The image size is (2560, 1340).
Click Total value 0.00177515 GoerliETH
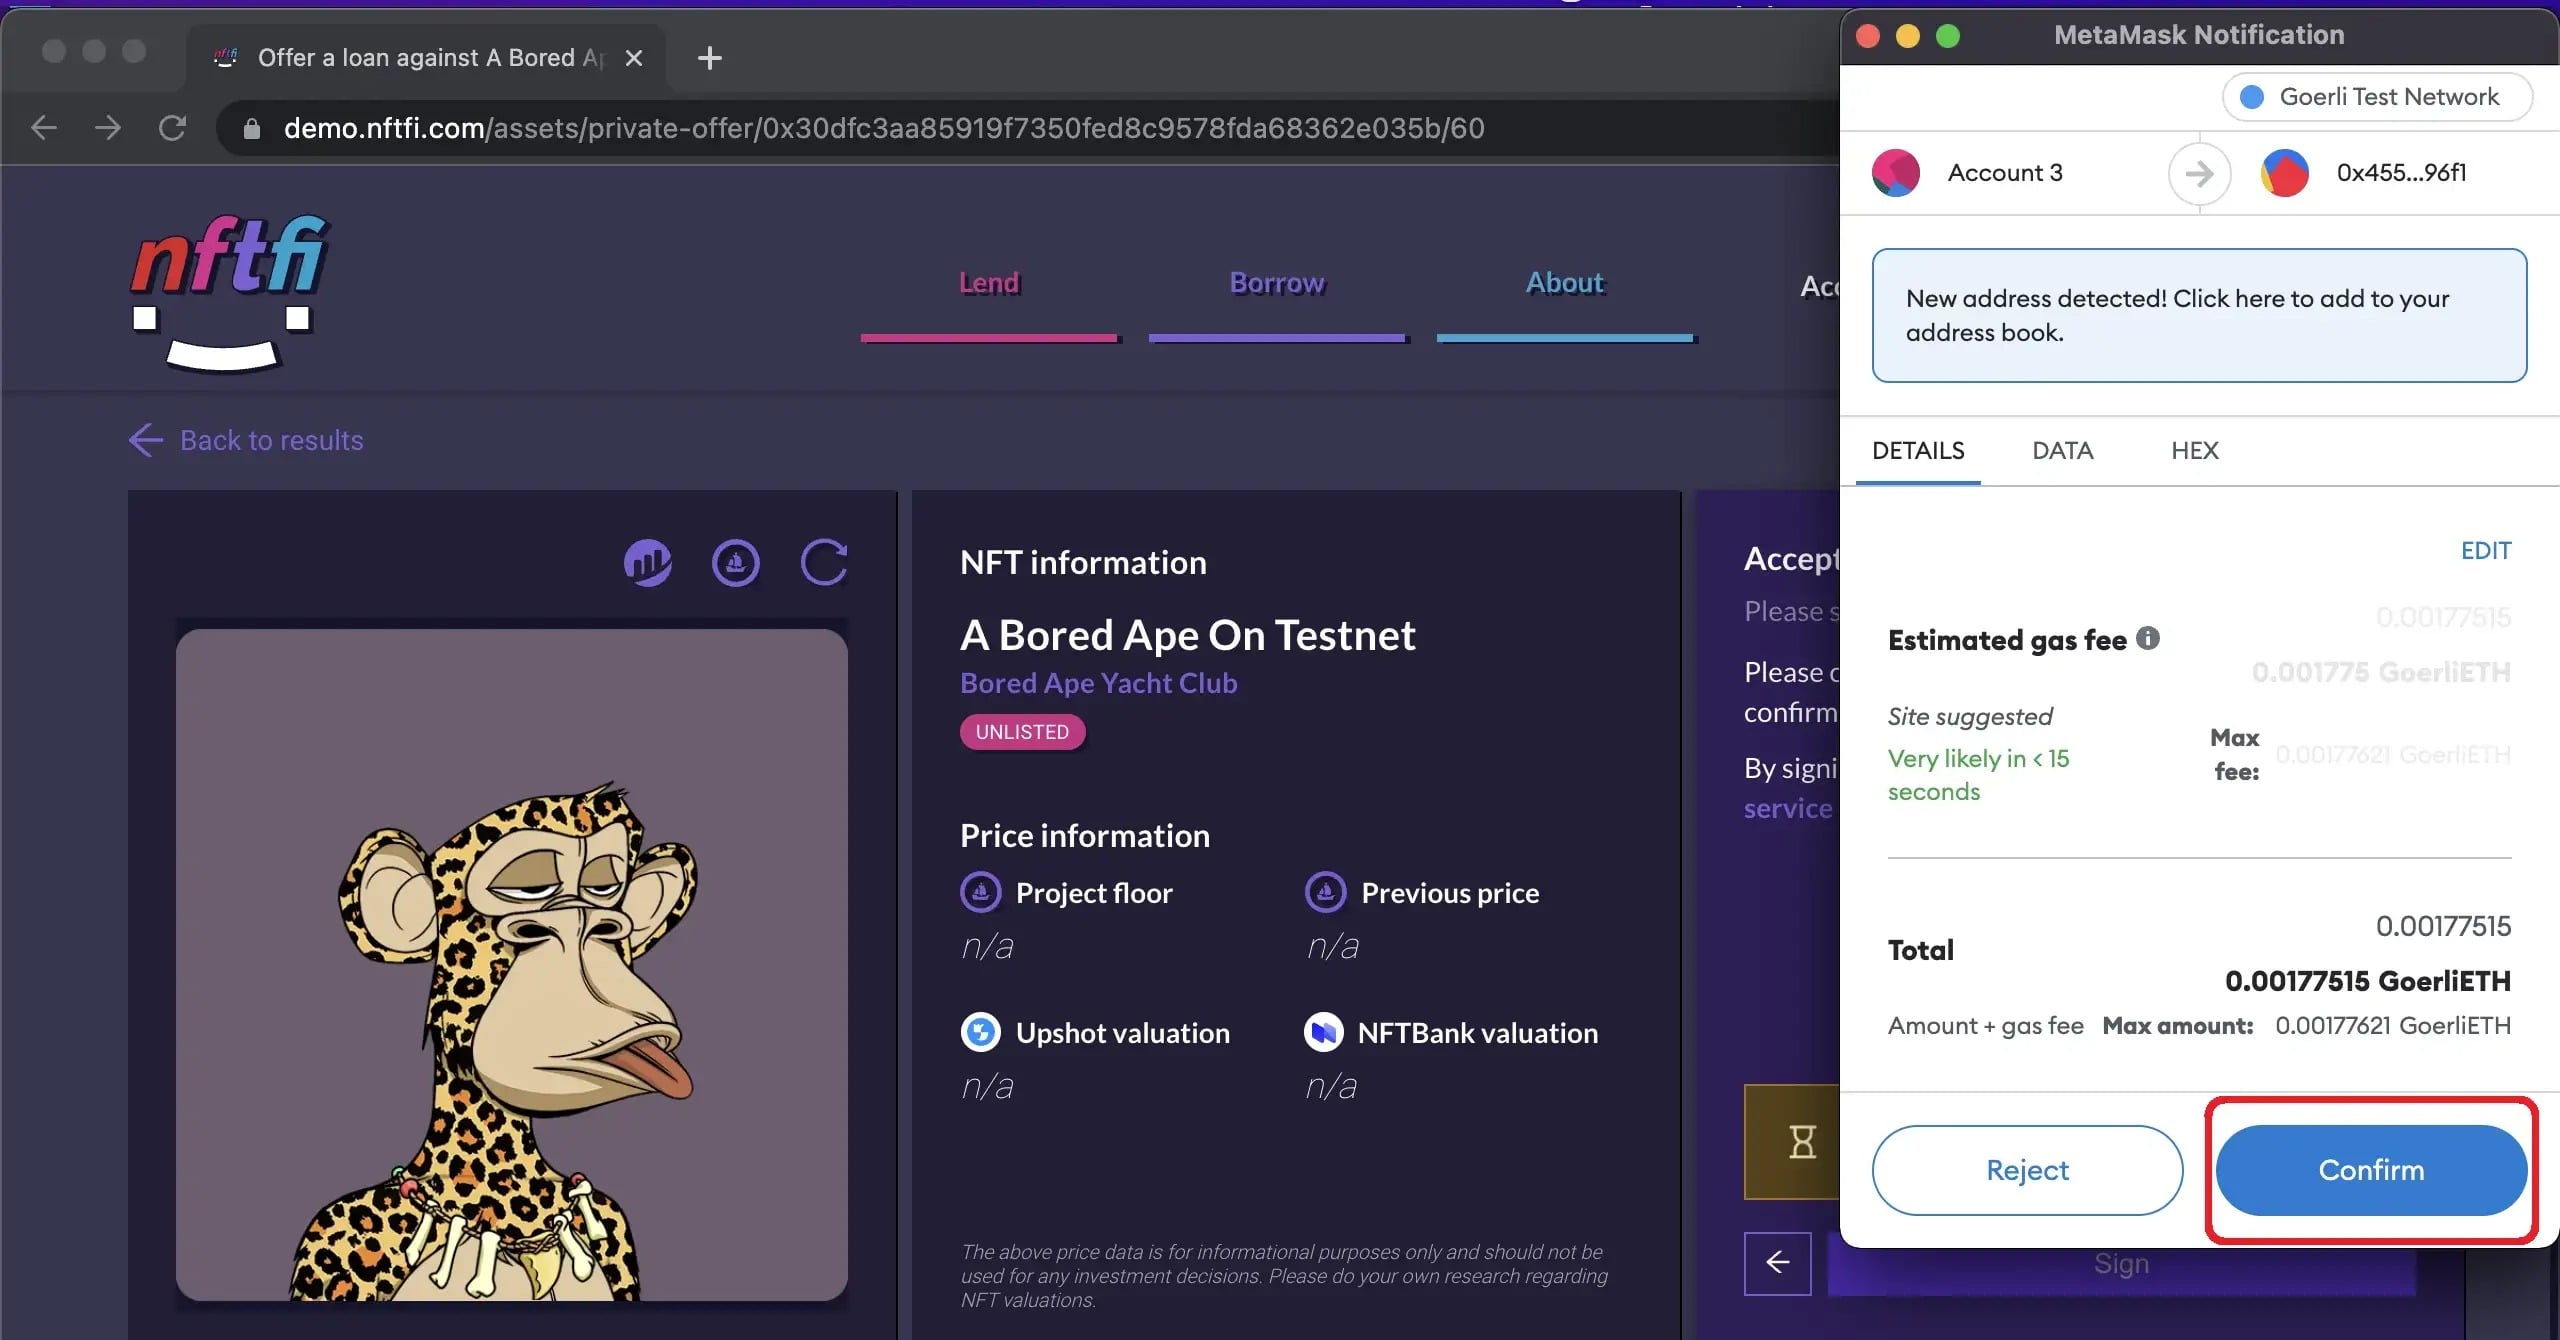[x=2367, y=981]
